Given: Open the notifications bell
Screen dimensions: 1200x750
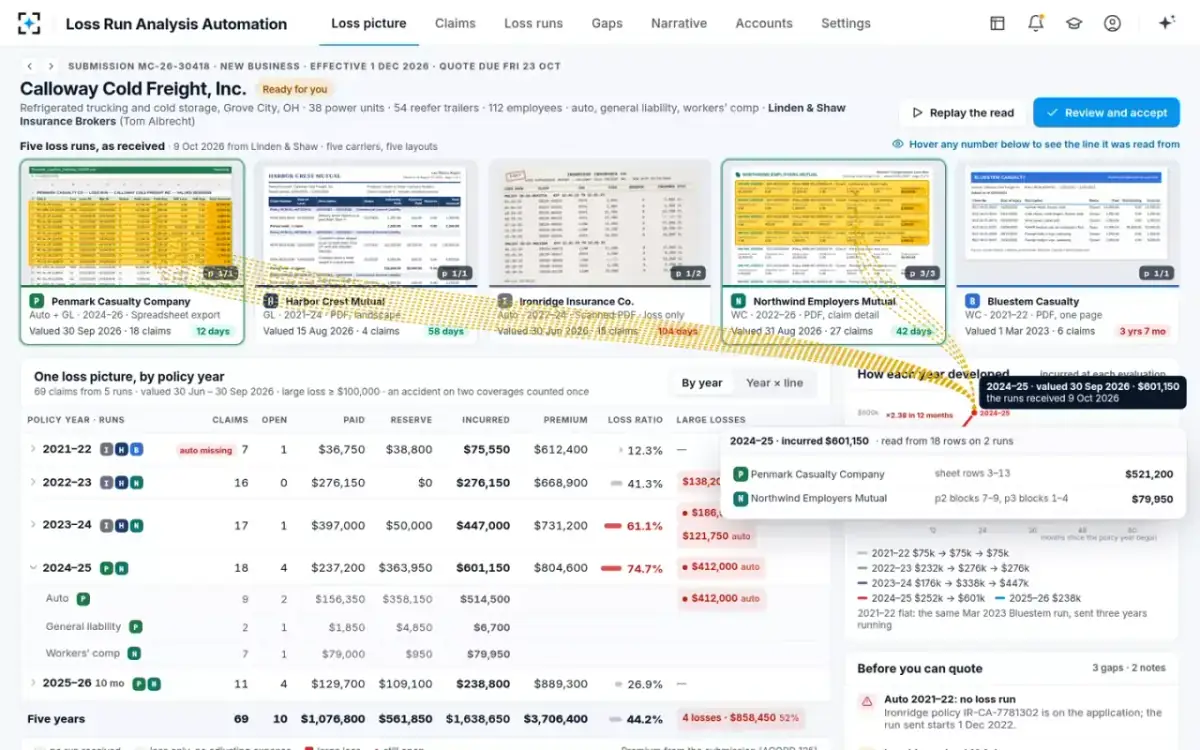Looking at the screenshot, I should 1036,23.
